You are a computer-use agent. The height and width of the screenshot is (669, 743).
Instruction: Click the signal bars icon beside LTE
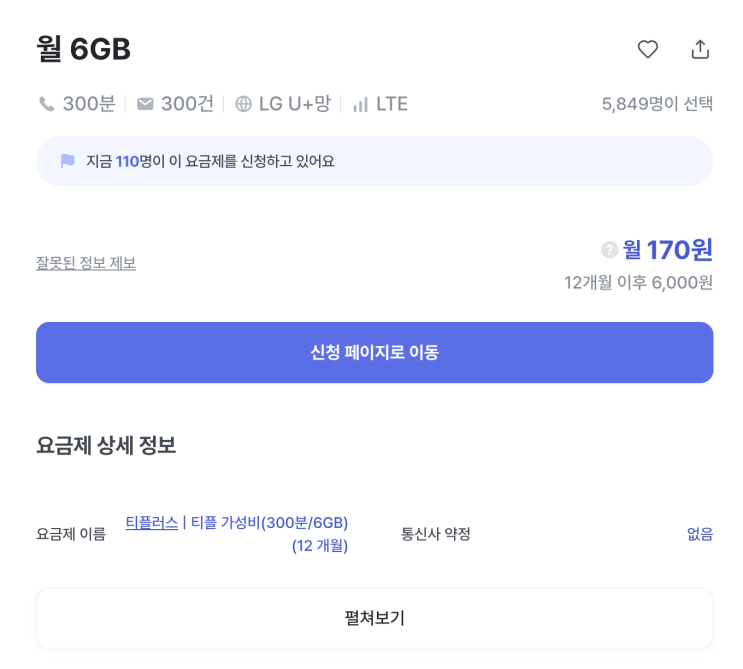(x=361, y=104)
